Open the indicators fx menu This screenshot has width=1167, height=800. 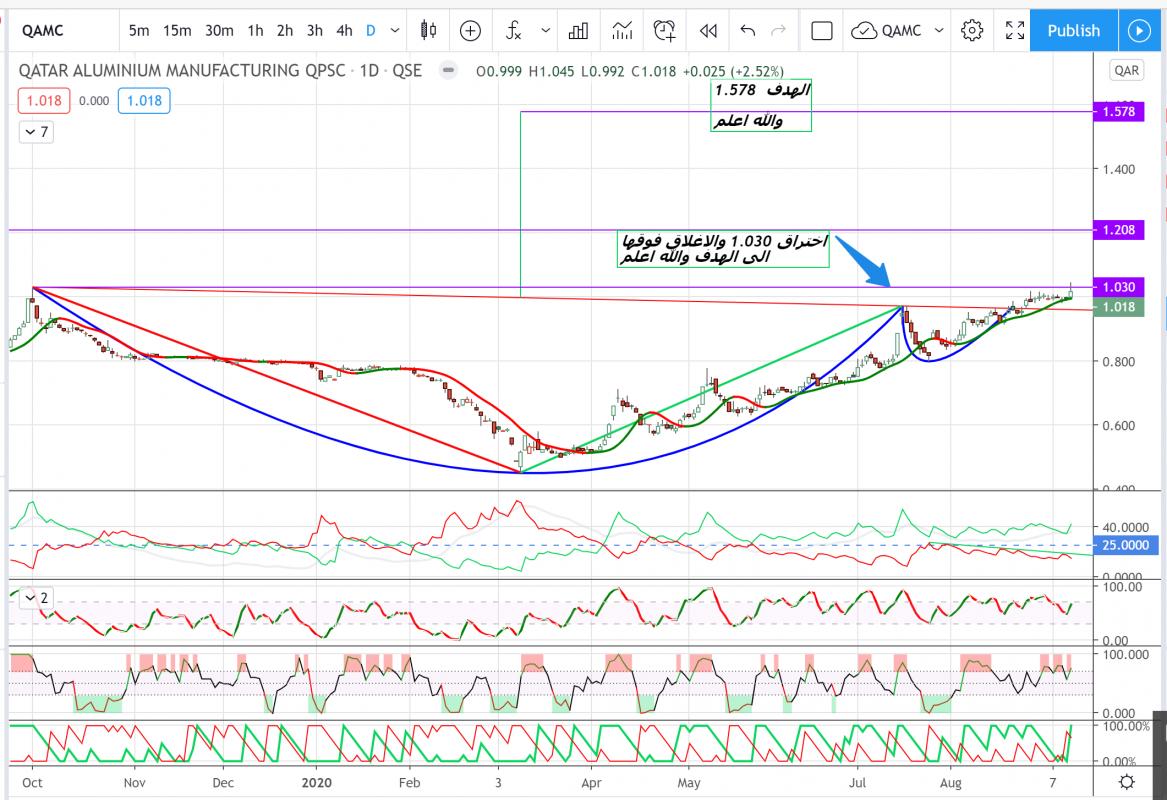tap(513, 30)
